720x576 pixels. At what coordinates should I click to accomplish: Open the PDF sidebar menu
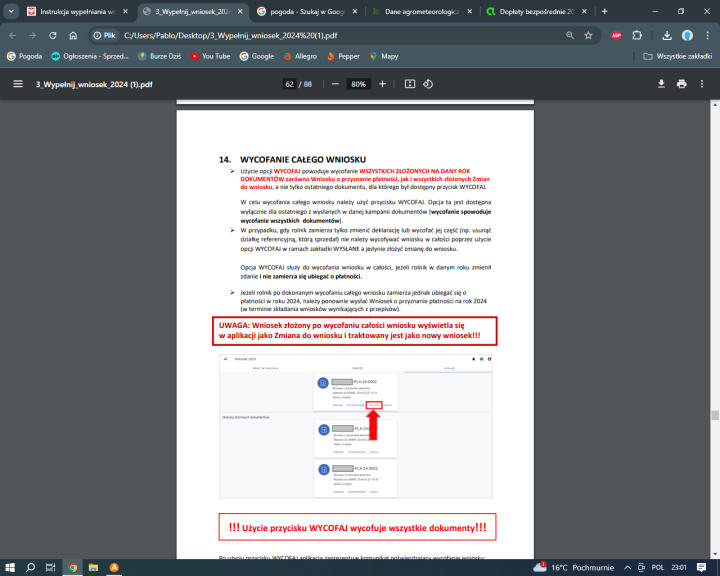(x=17, y=84)
